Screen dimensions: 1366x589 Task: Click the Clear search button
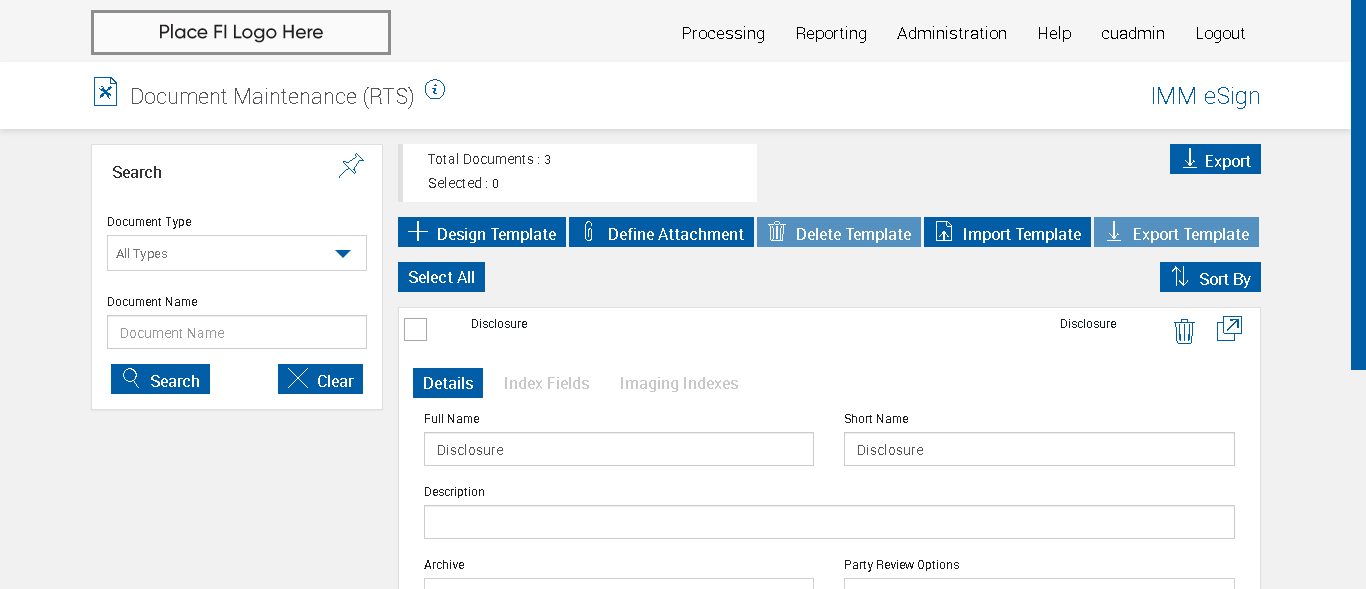[320, 380]
